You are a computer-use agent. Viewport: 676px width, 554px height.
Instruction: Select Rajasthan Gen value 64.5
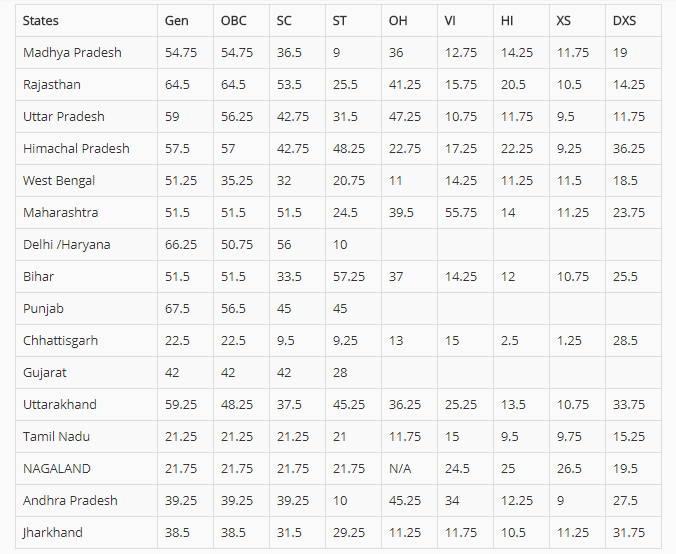177,85
